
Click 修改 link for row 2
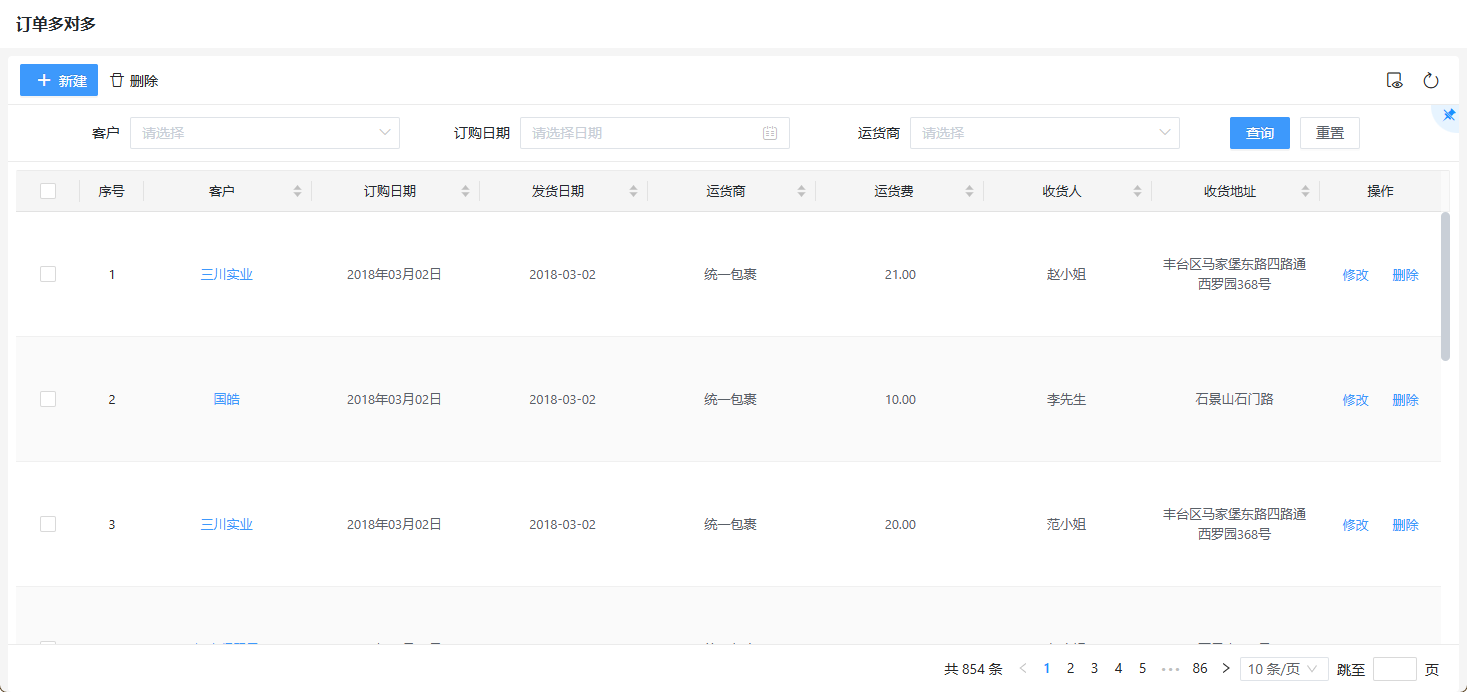[x=1355, y=400]
